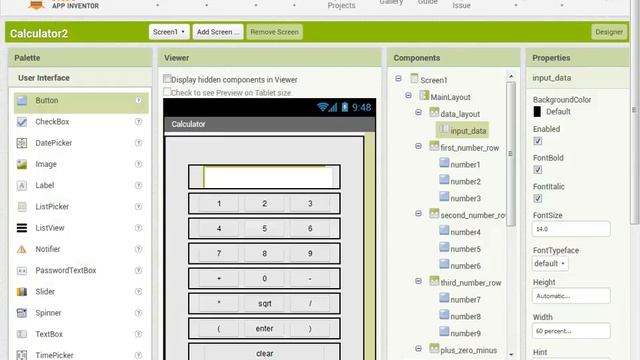640x360 pixels.
Task: Collapse the second_number_row tree node
Action: coord(418,213)
